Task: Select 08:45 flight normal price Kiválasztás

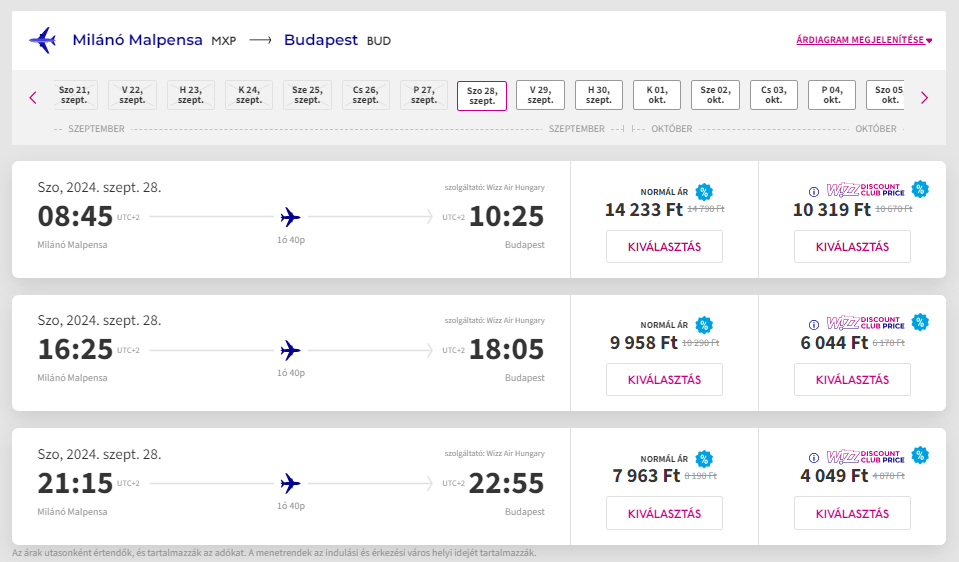Action: pyautogui.click(x=664, y=246)
